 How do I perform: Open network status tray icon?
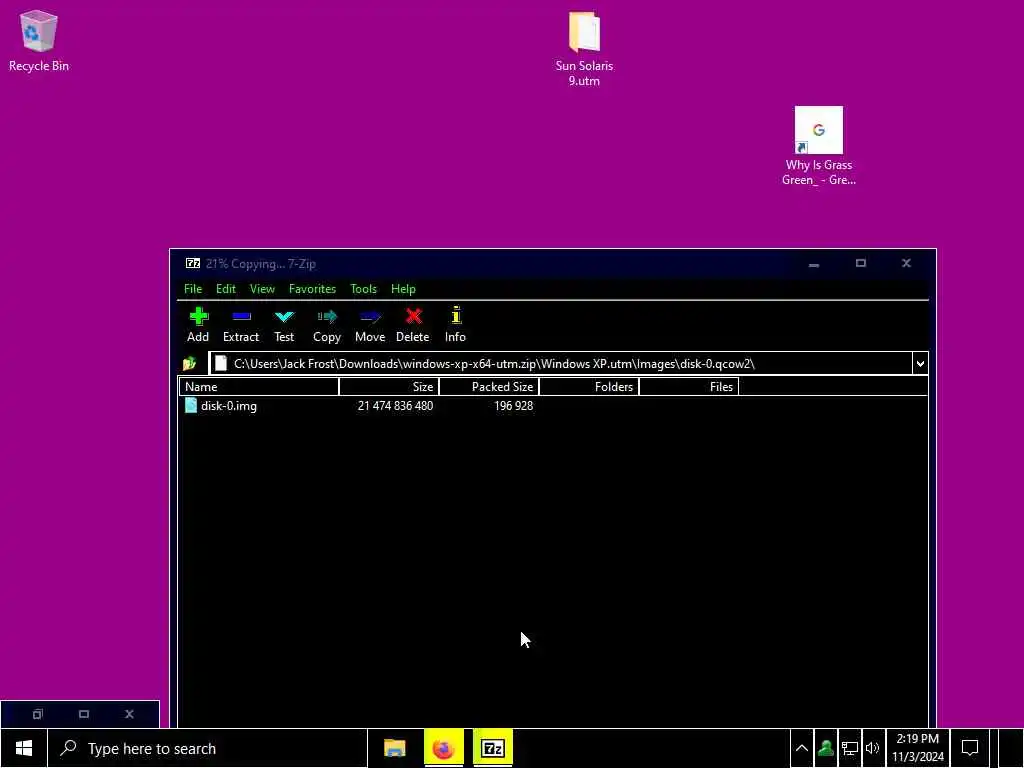point(849,748)
